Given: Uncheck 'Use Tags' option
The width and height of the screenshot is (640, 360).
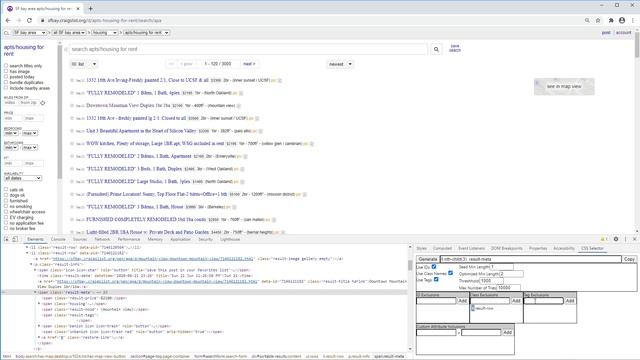Looking at the screenshot, I should (436, 279).
